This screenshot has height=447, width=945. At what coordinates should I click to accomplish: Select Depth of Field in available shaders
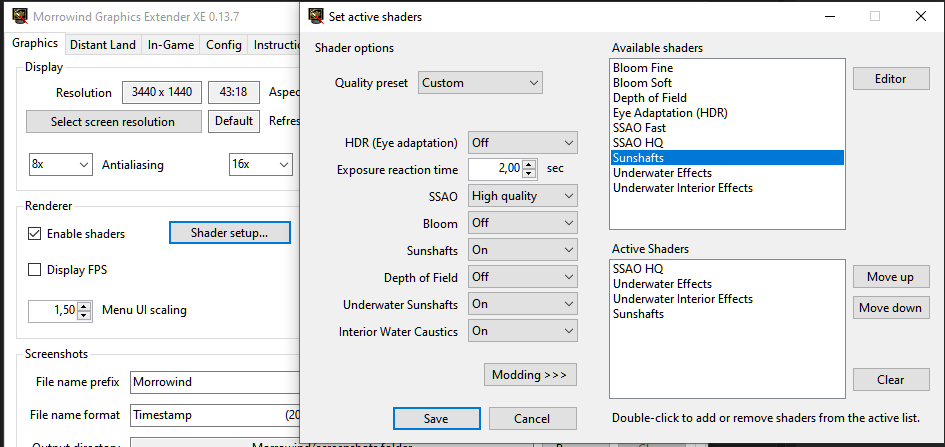click(x=650, y=98)
